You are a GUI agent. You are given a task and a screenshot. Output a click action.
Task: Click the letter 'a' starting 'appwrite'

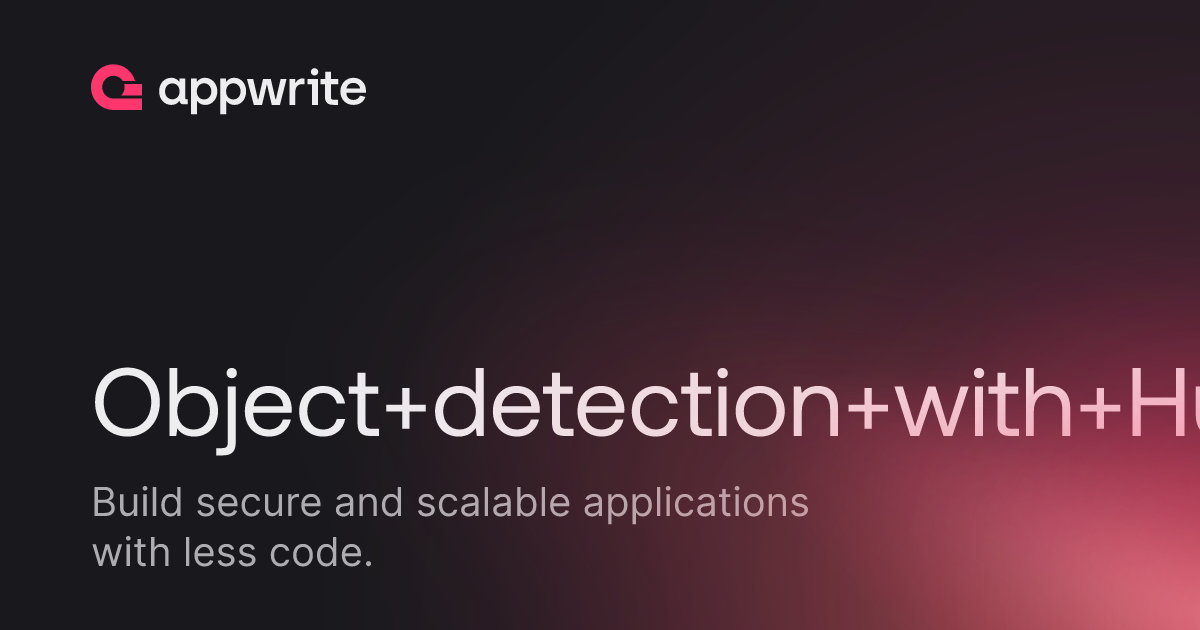[174, 93]
